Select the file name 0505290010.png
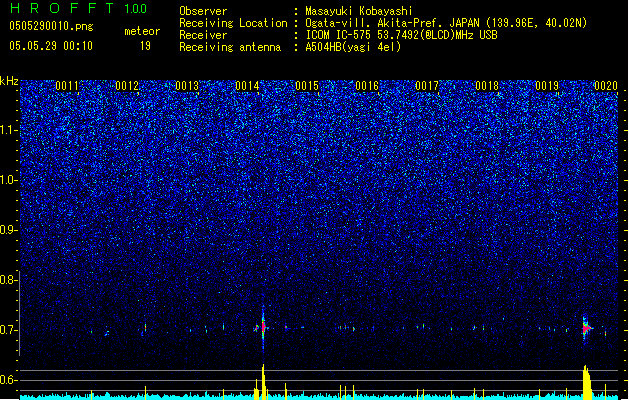This screenshot has height=400, width=629. pyautogui.click(x=51, y=26)
